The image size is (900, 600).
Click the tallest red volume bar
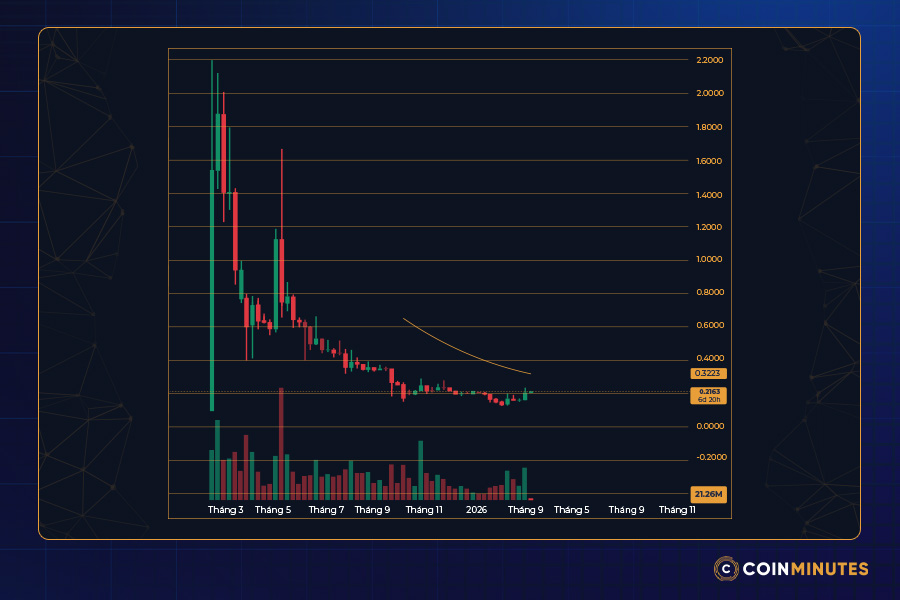[282, 444]
